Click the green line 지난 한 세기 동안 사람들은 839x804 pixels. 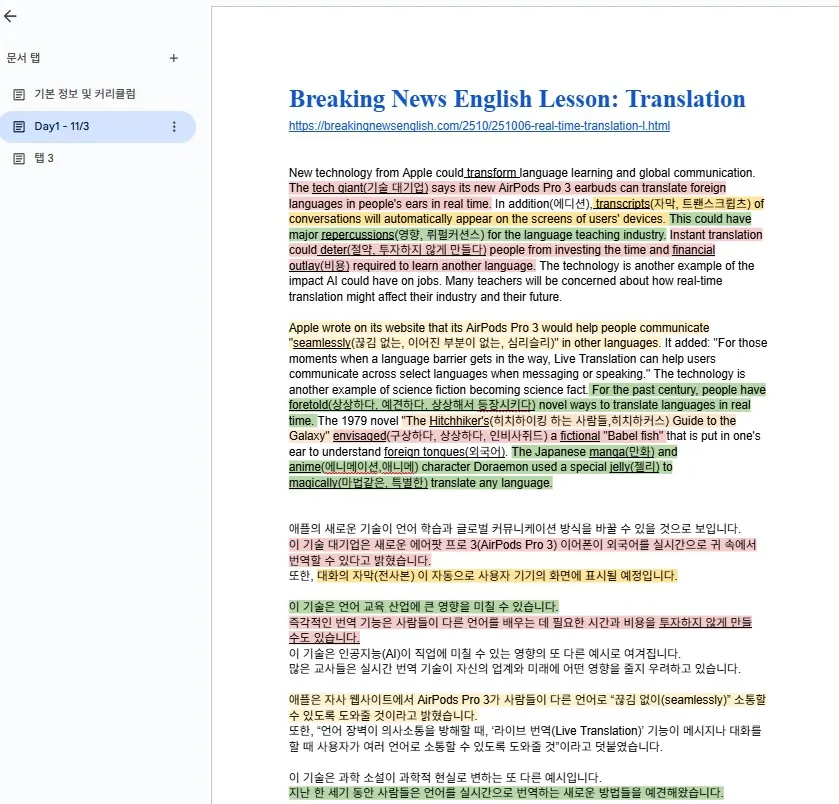tap(506, 793)
